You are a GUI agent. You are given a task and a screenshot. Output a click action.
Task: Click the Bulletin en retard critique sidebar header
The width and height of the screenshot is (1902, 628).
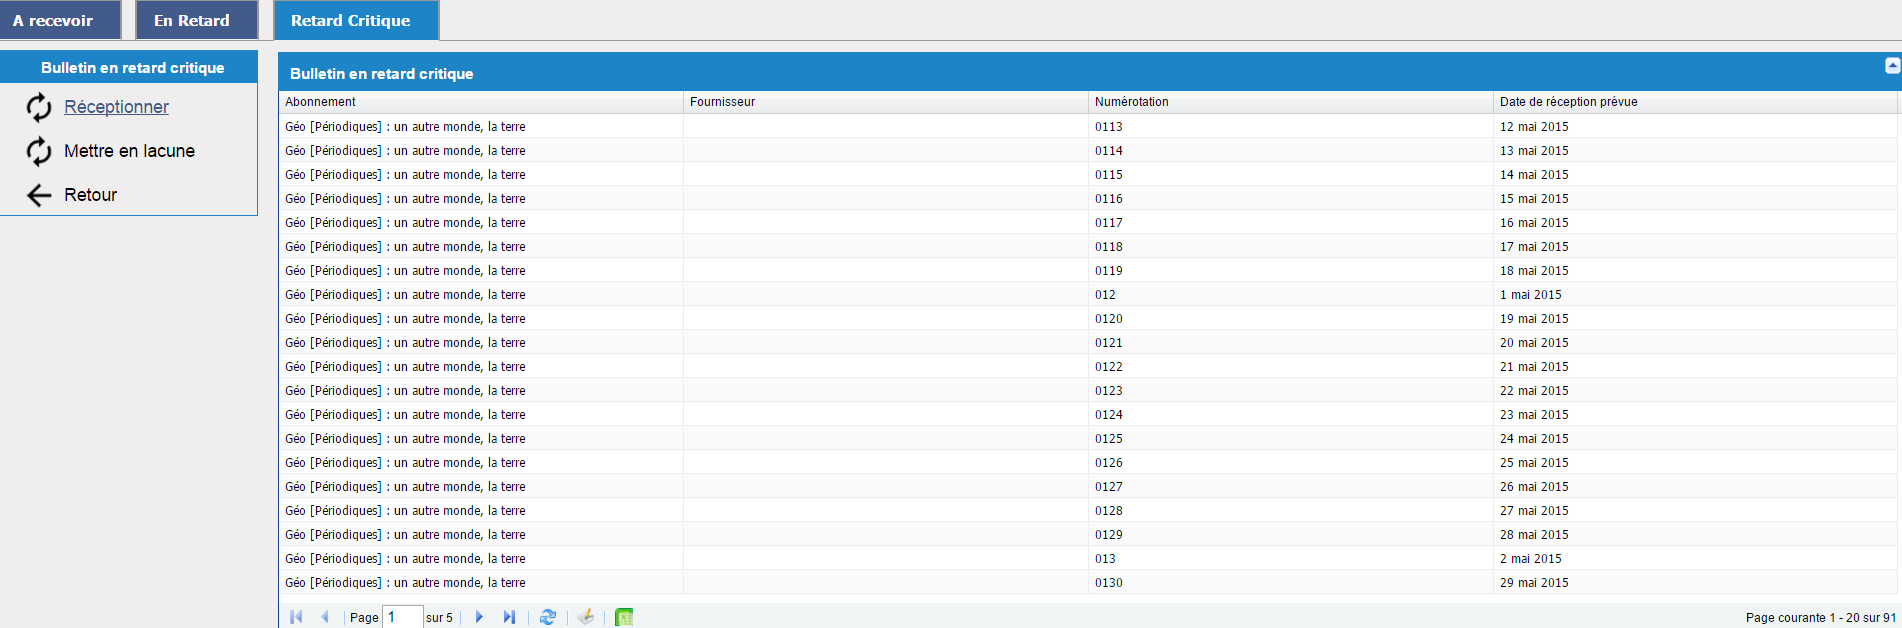click(x=129, y=67)
